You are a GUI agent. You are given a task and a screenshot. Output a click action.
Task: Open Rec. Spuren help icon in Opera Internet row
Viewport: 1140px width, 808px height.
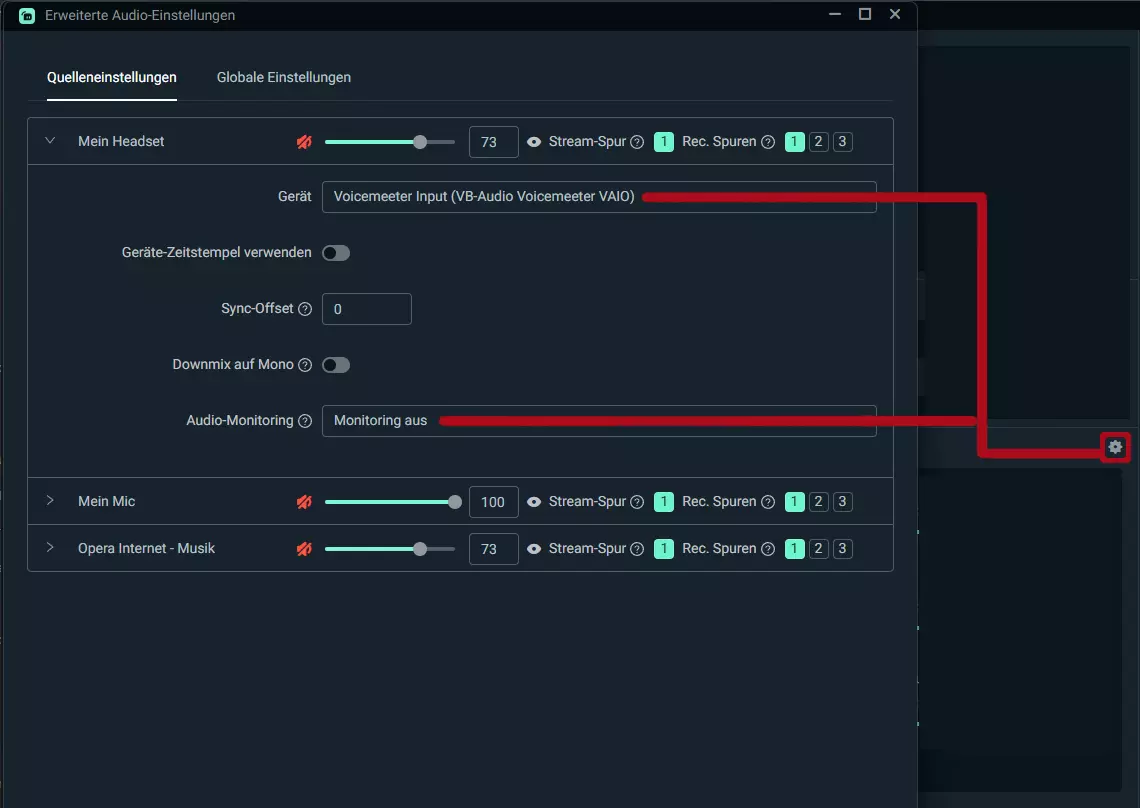(x=768, y=549)
